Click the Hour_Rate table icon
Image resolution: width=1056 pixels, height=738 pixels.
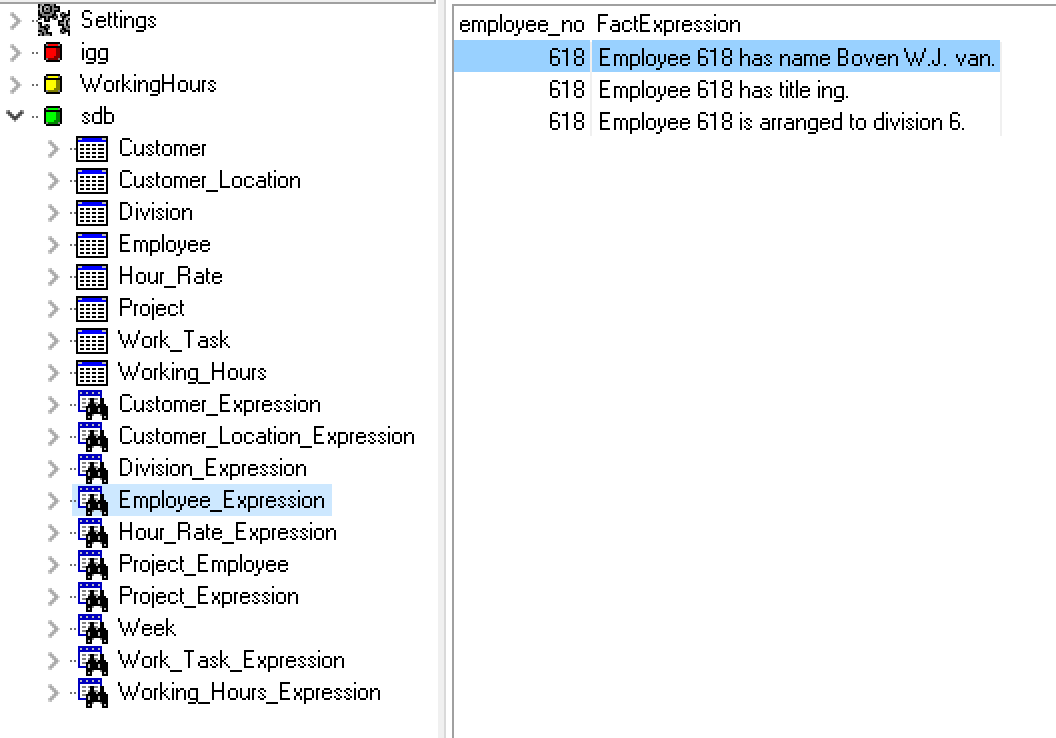coord(92,277)
